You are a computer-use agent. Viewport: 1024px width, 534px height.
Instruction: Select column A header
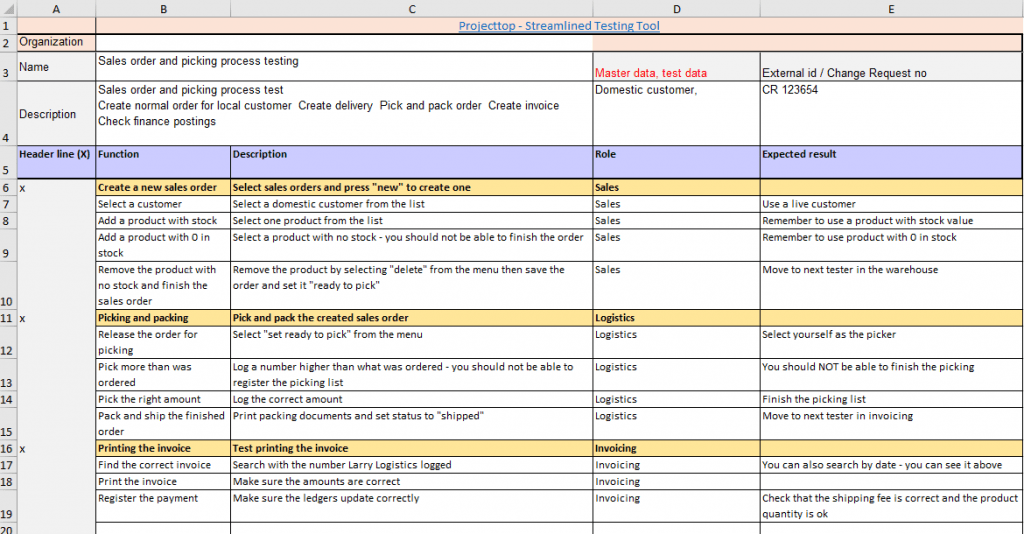point(56,9)
